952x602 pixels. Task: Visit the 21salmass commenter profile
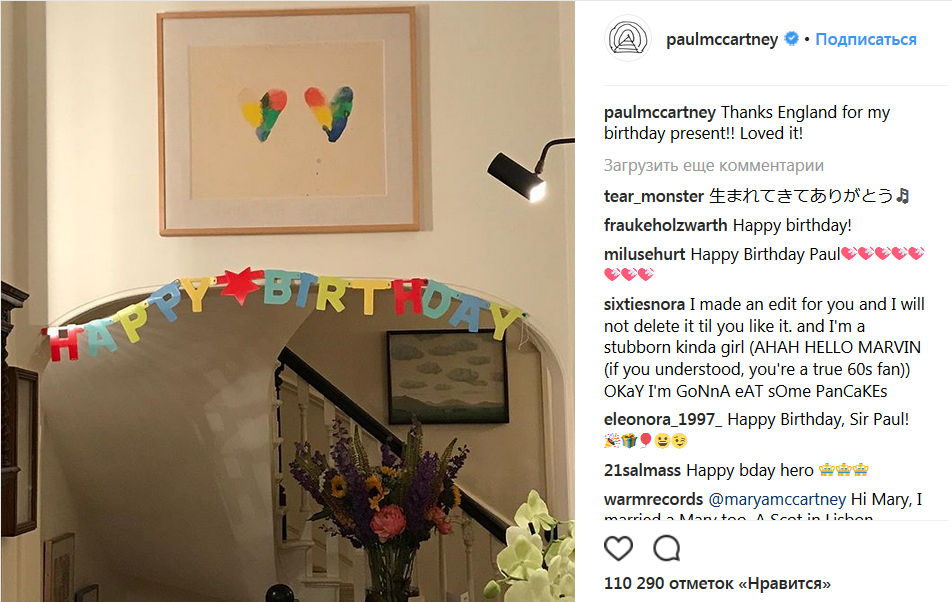[x=643, y=470]
